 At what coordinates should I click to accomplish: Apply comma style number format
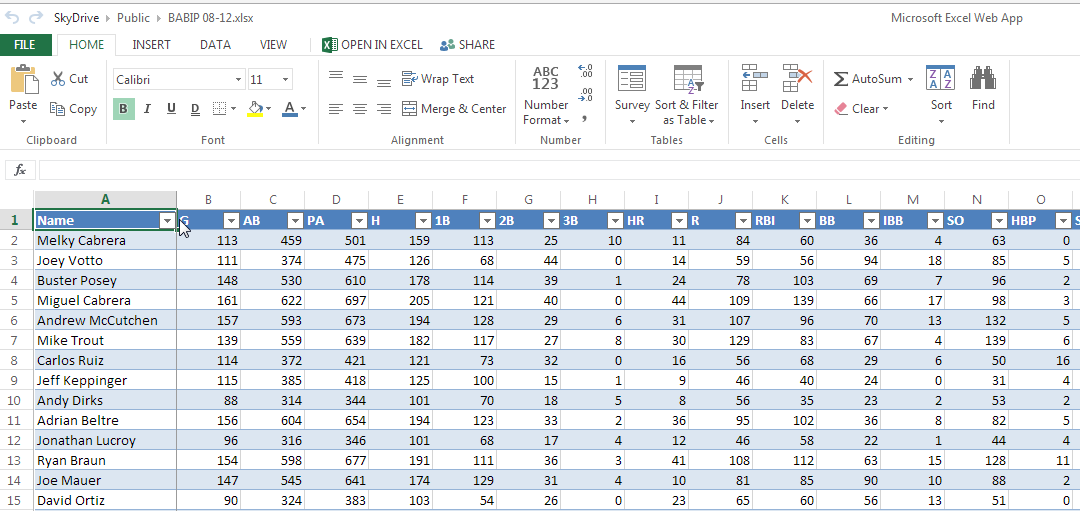[585, 118]
